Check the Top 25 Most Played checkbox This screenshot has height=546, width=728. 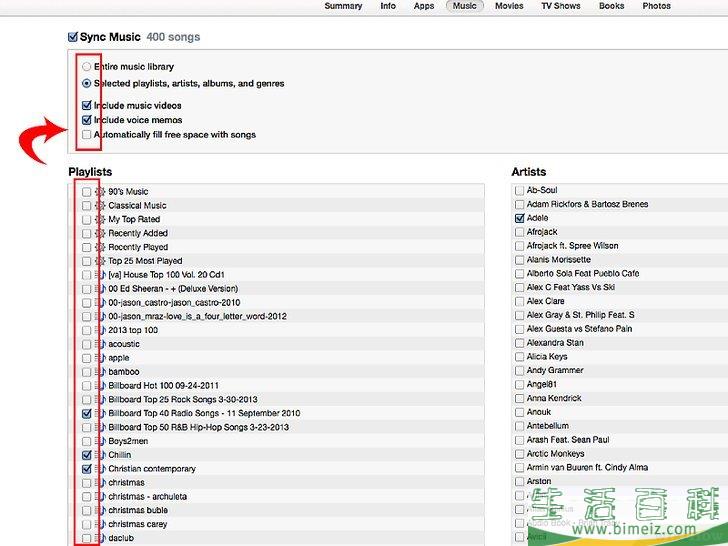click(x=86, y=261)
